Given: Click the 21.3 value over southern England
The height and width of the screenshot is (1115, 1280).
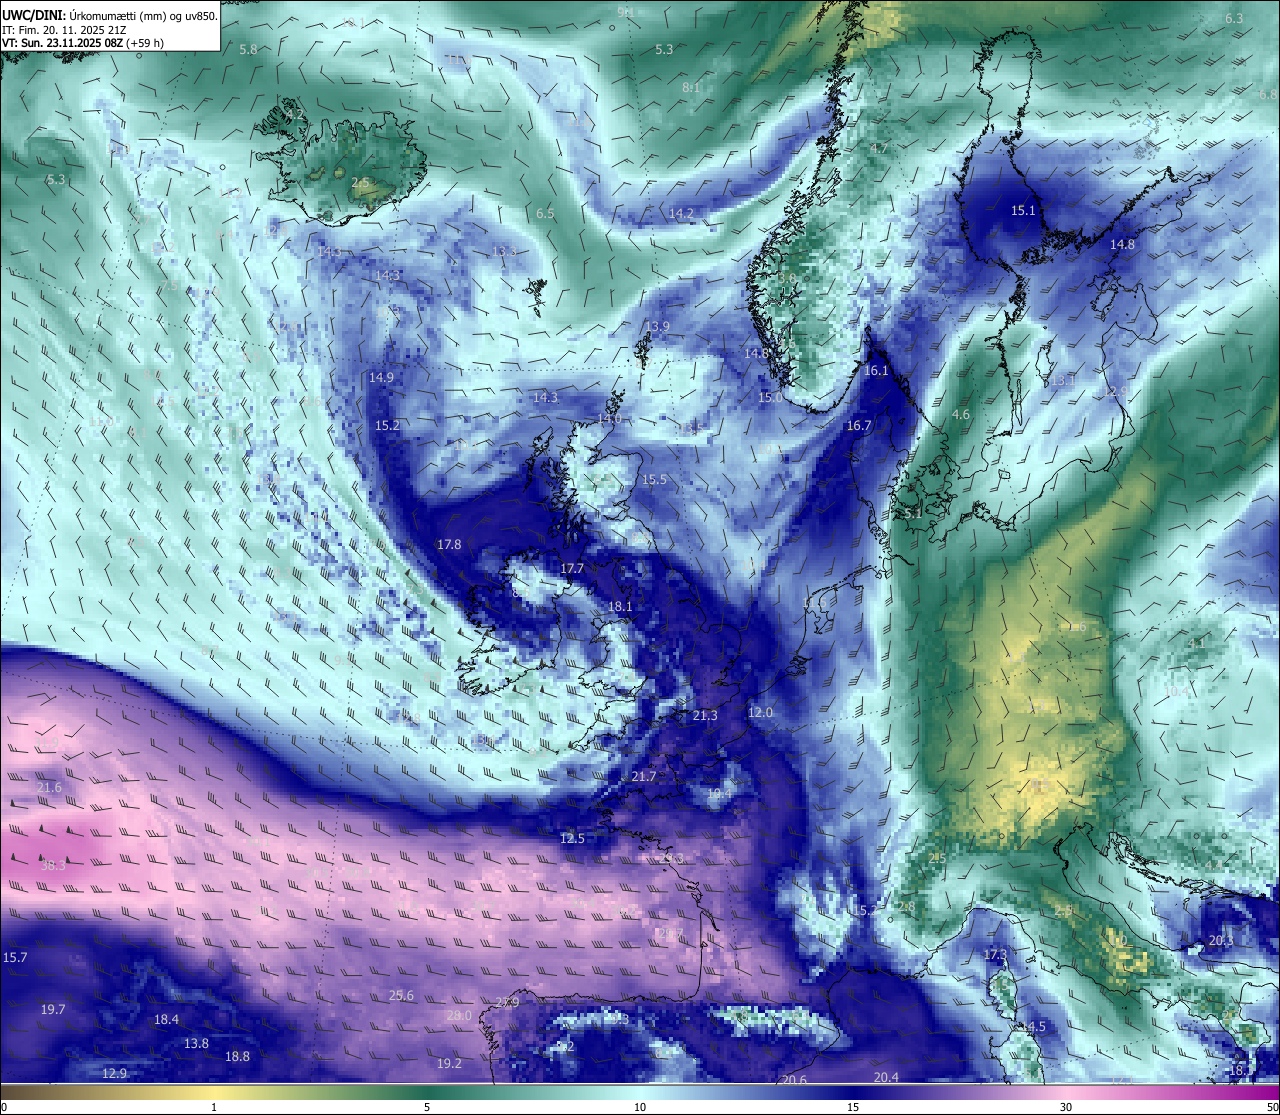Looking at the screenshot, I should coord(705,716).
